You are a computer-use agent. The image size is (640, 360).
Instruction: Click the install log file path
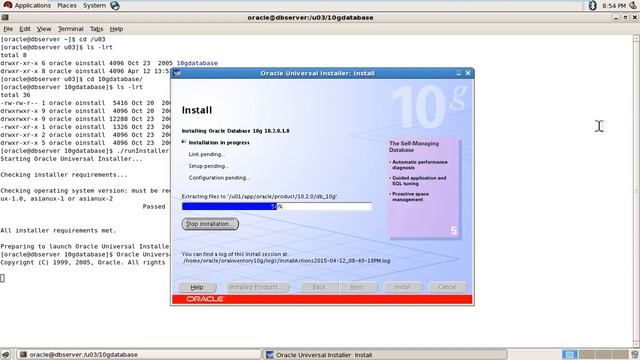(x=287, y=260)
